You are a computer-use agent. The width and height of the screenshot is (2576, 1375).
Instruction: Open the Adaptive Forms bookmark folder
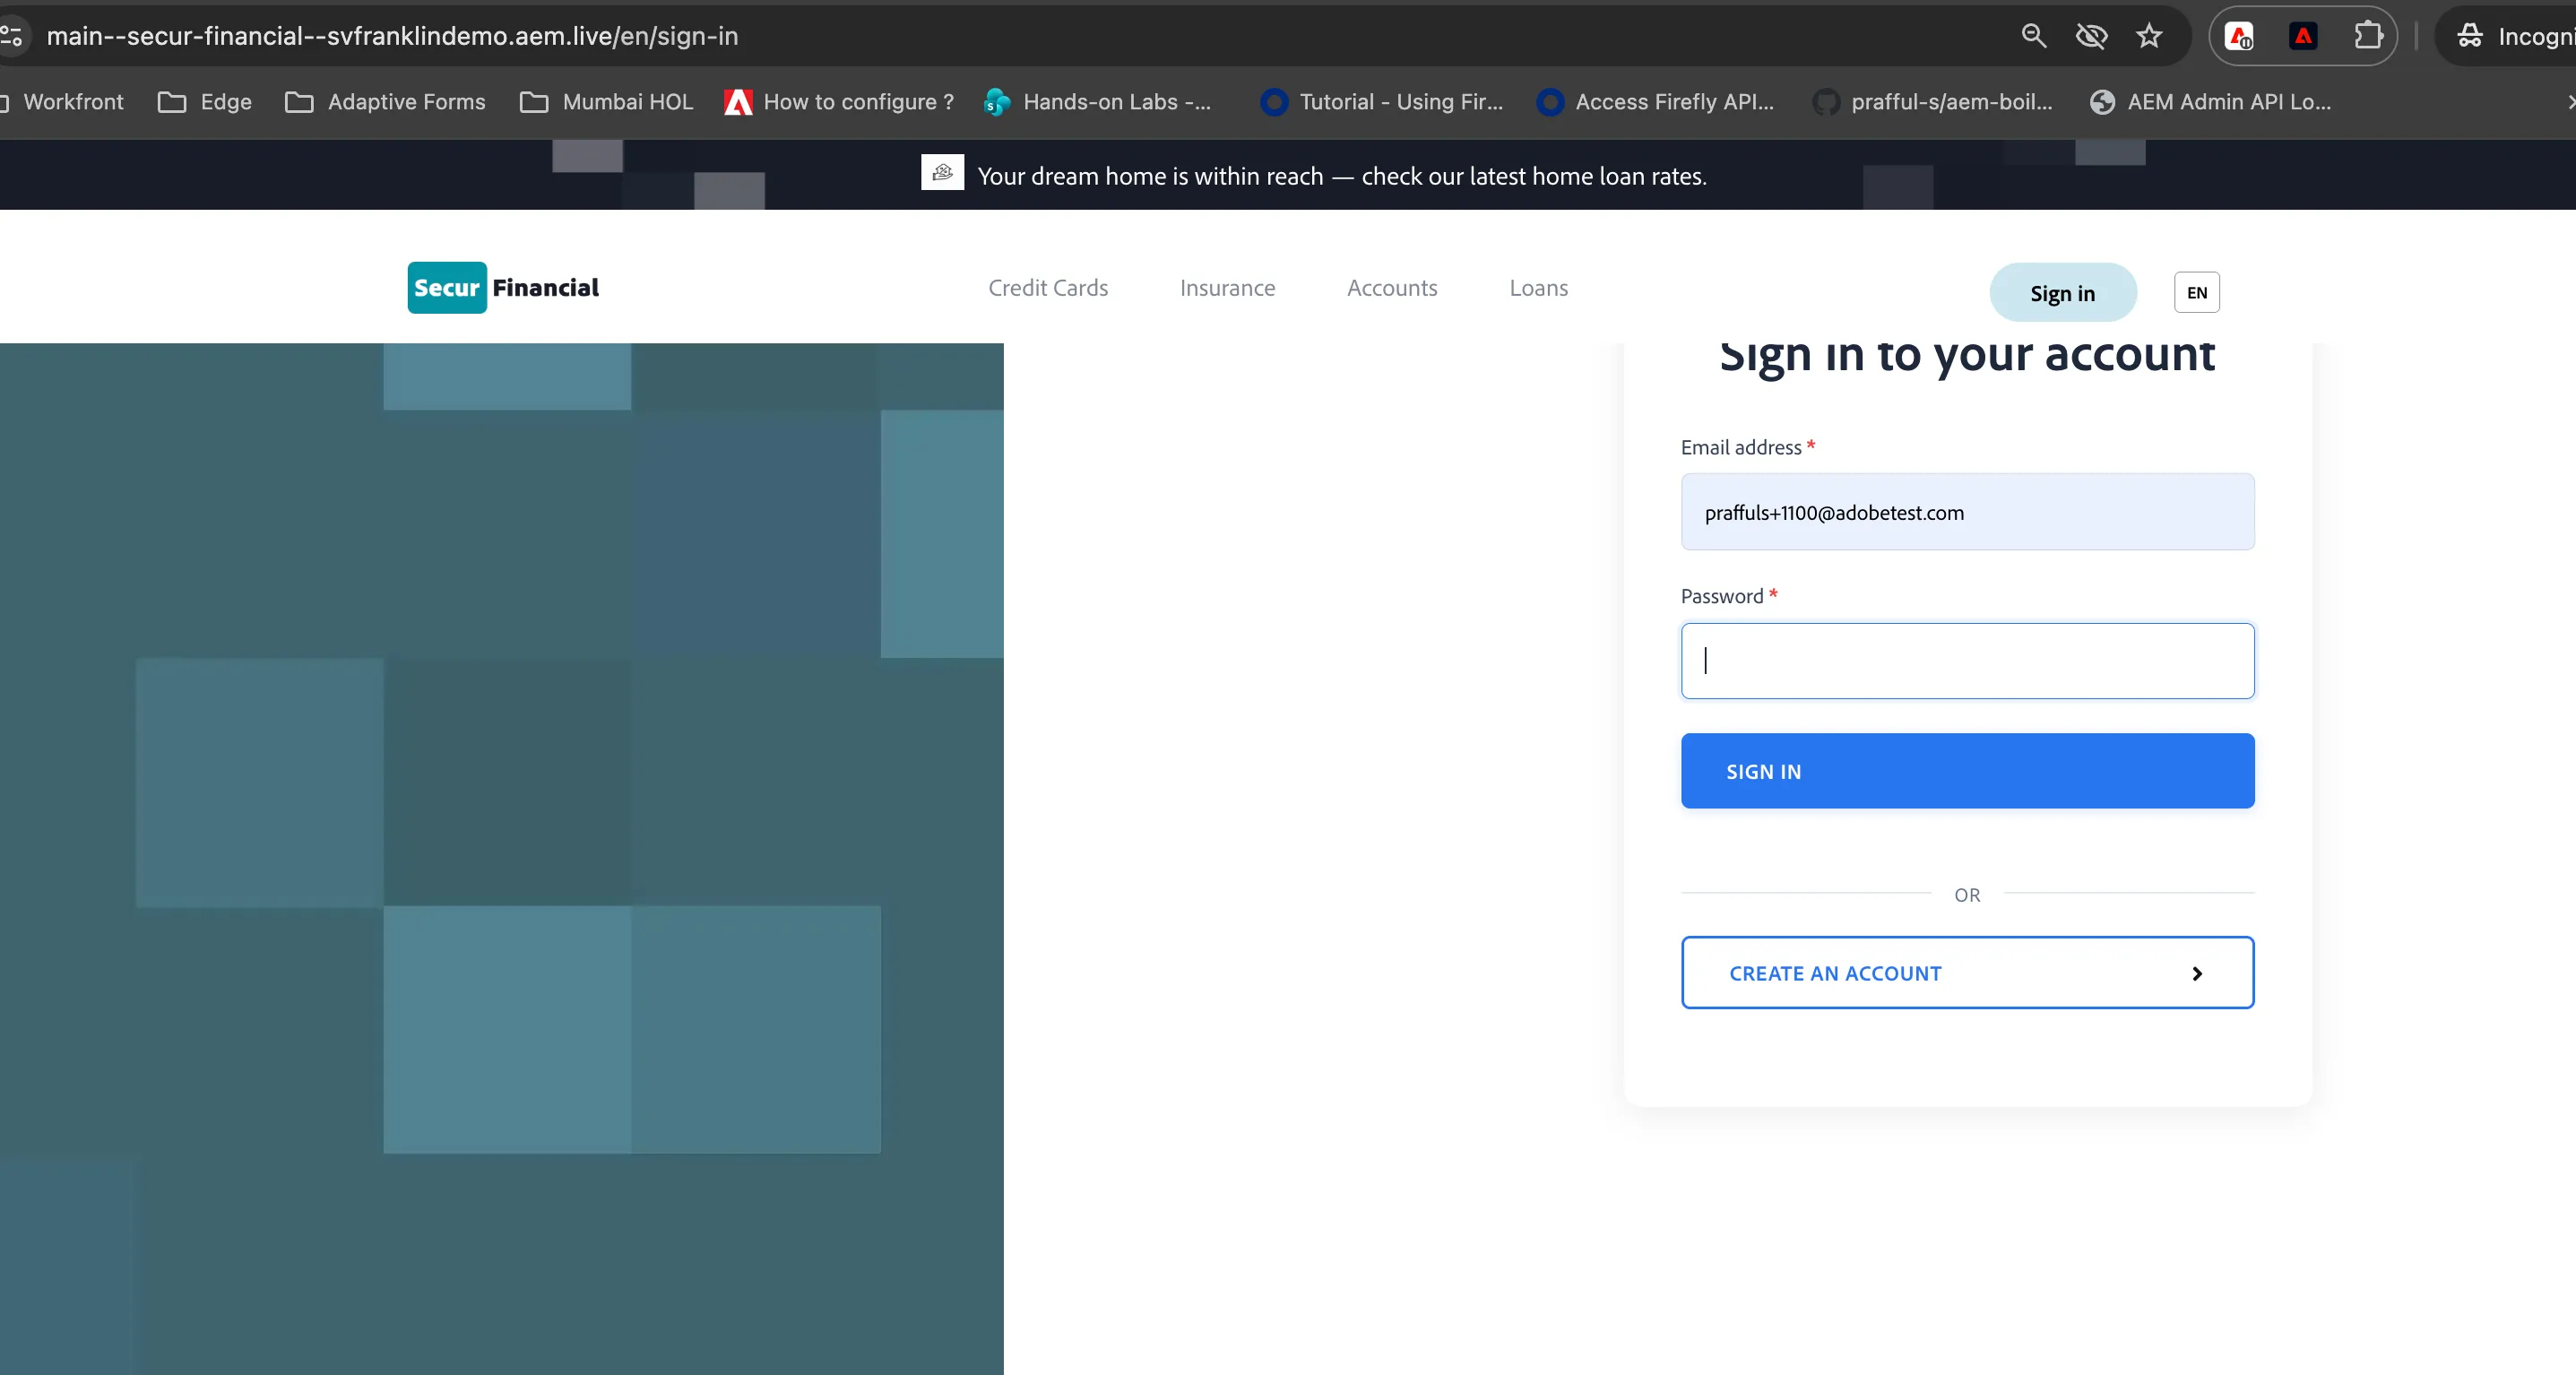[385, 102]
